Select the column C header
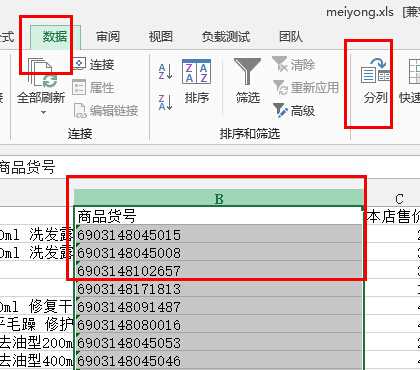The height and width of the screenshot is (370, 420). pyautogui.click(x=392, y=198)
